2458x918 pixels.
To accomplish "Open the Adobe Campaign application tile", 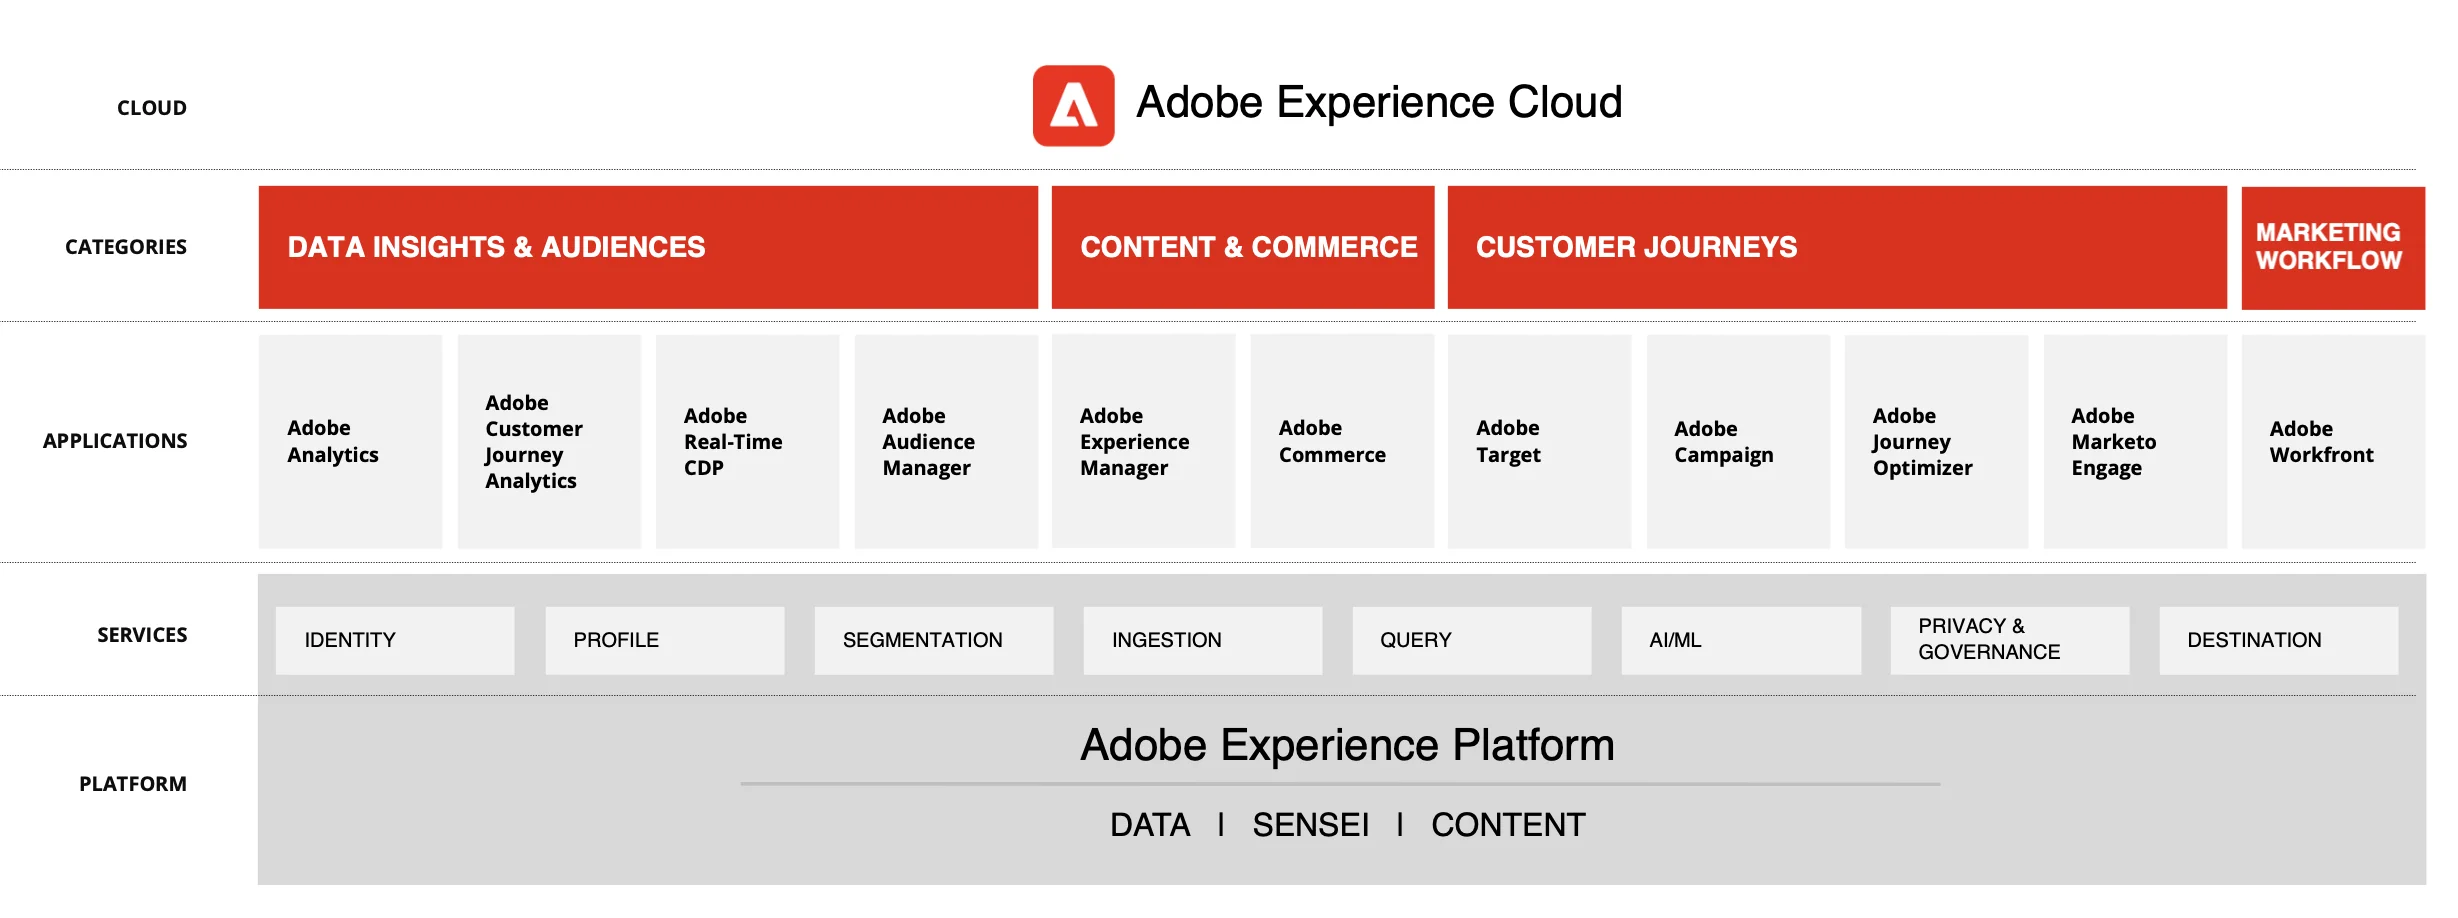I will tap(1738, 441).
